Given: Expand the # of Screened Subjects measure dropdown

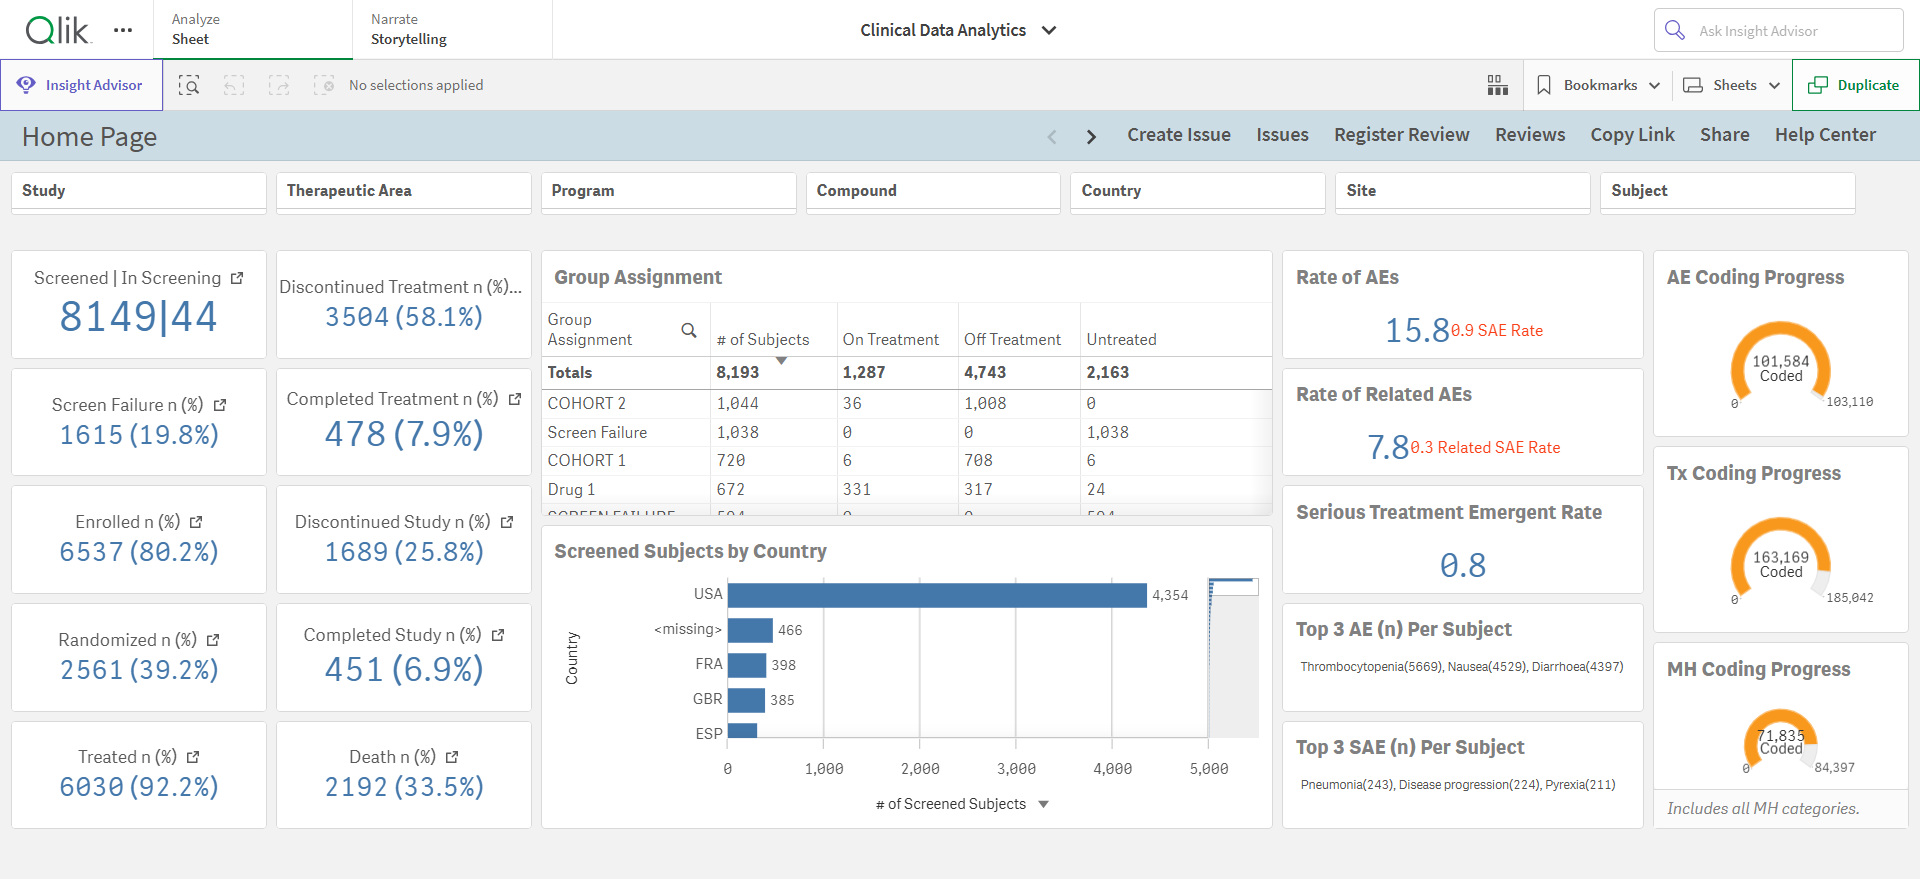Looking at the screenshot, I should pyautogui.click(x=1044, y=804).
